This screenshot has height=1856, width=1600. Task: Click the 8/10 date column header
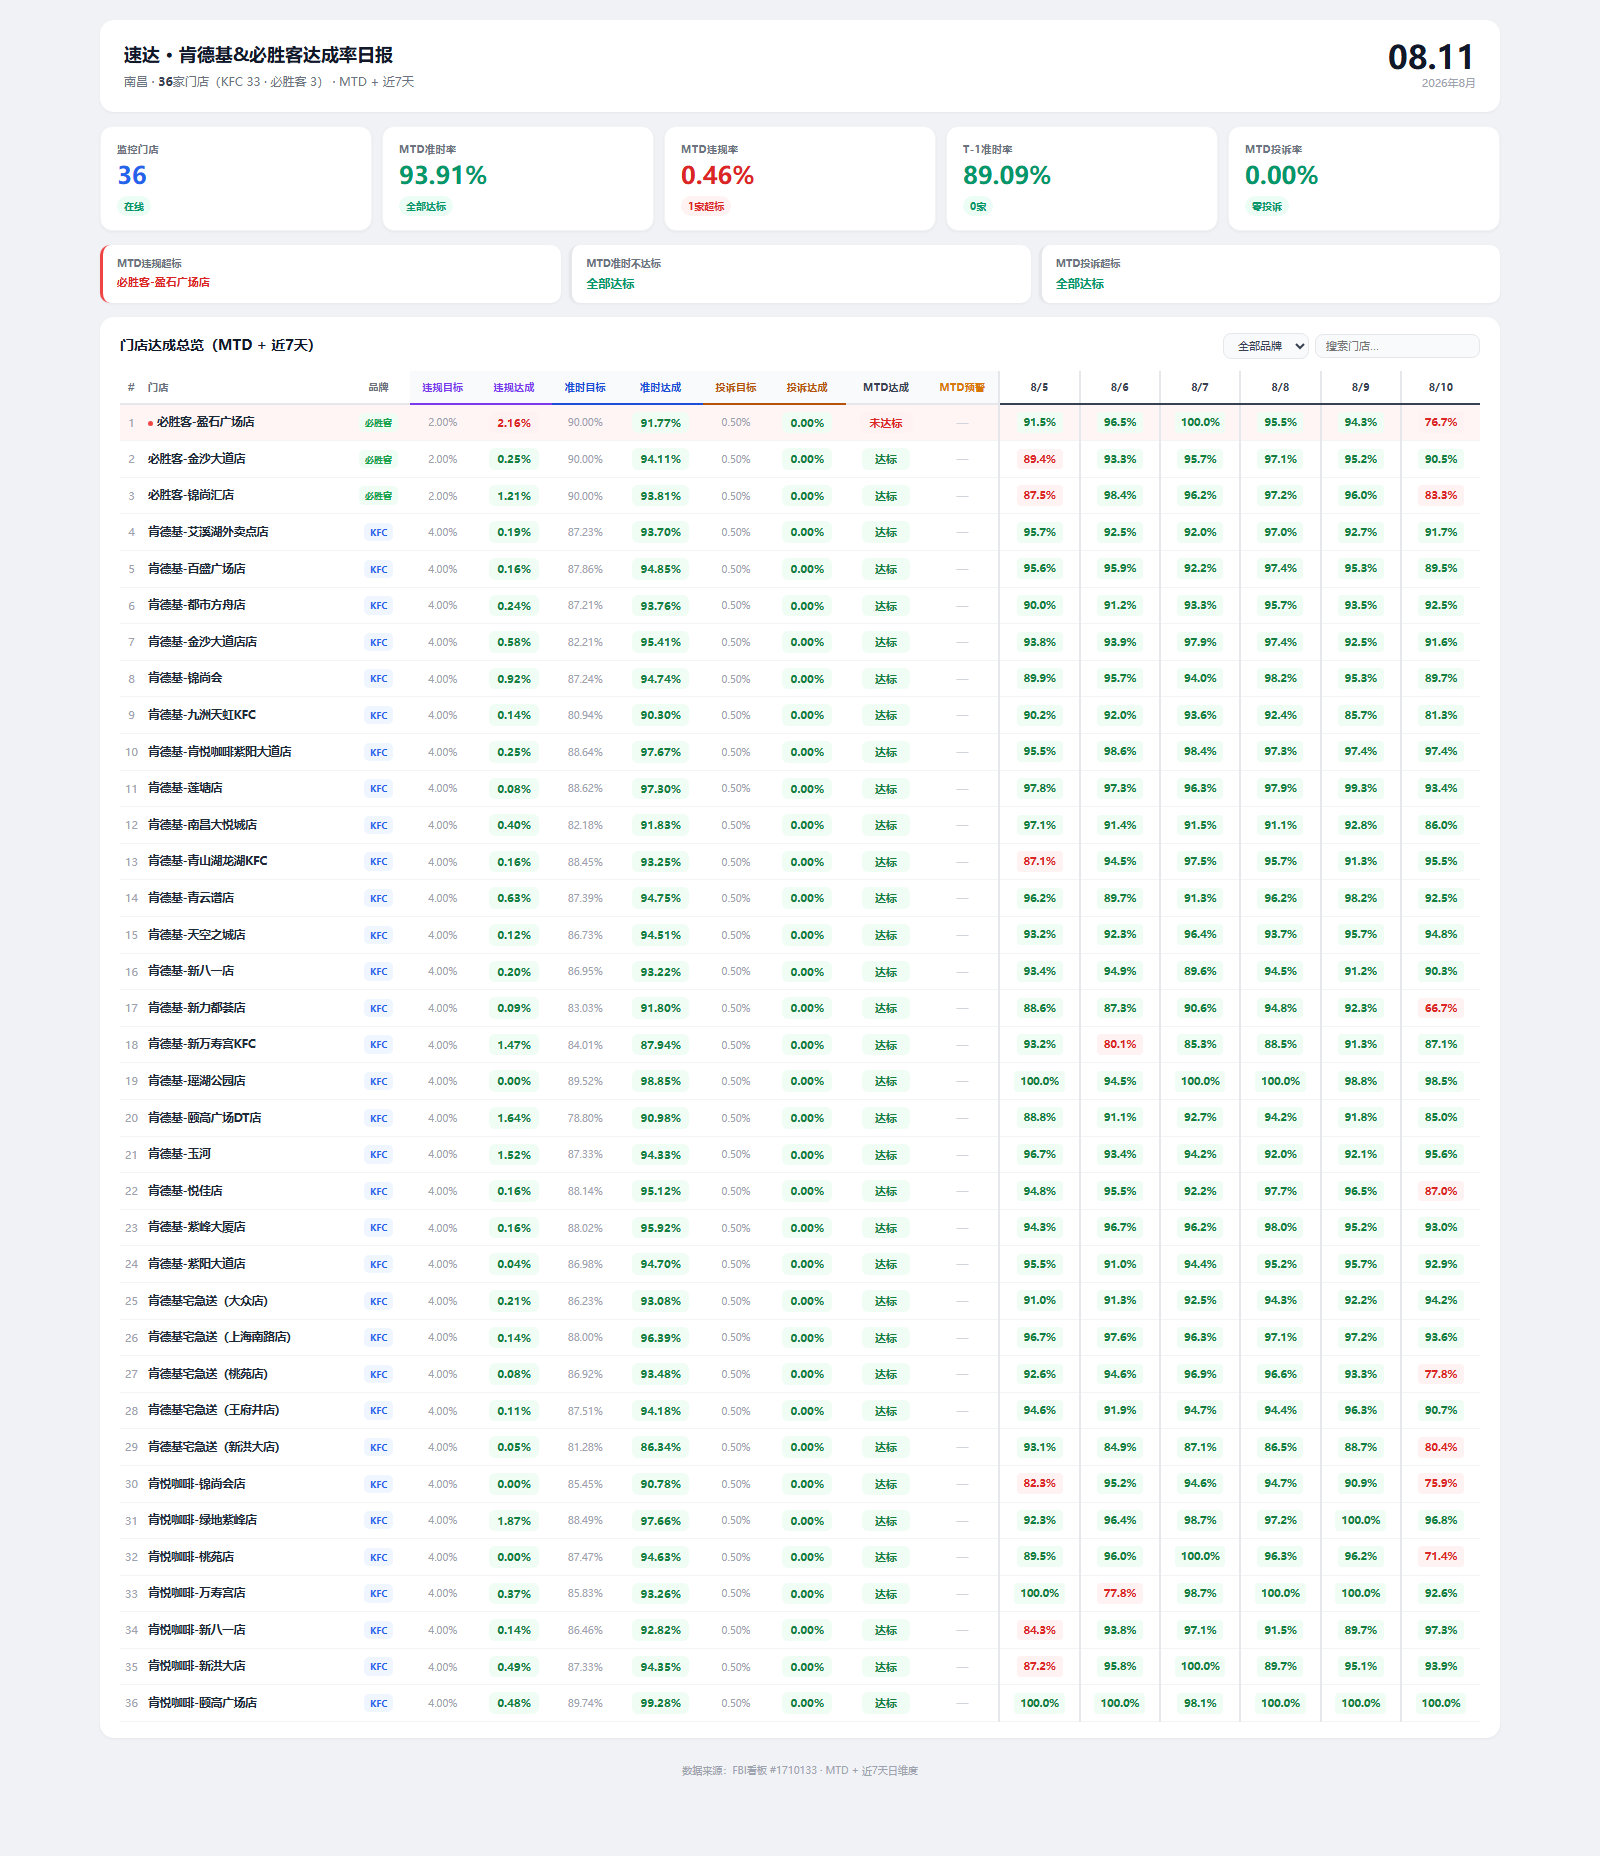click(x=1441, y=388)
